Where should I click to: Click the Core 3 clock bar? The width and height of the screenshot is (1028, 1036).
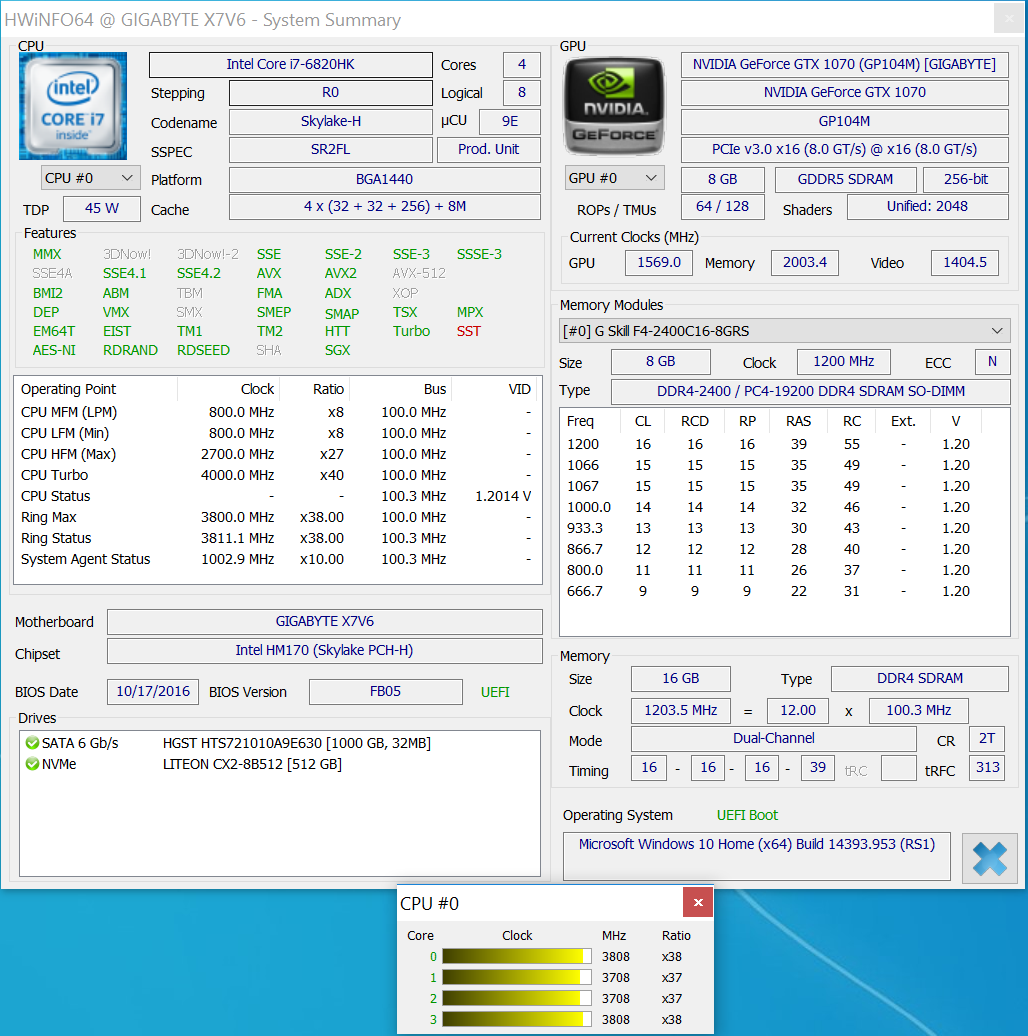click(517, 1019)
